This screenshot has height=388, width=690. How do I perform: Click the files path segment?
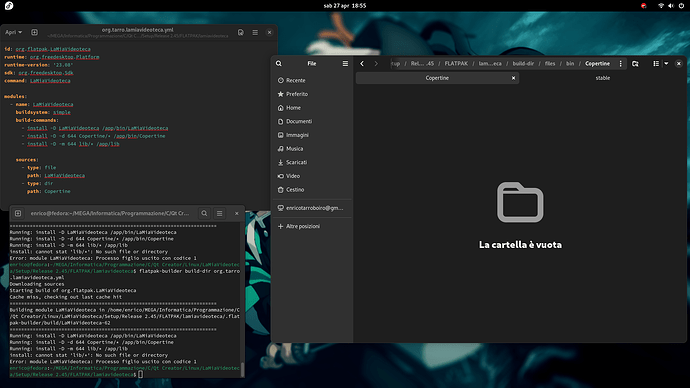550,63
